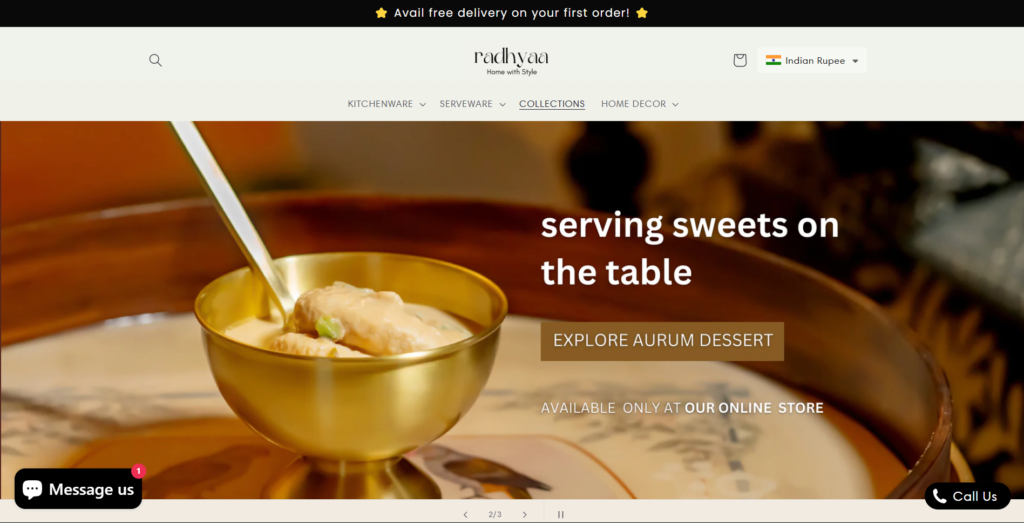This screenshot has height=523, width=1024.
Task: Click the red notification badge on chat
Action: tap(138, 471)
